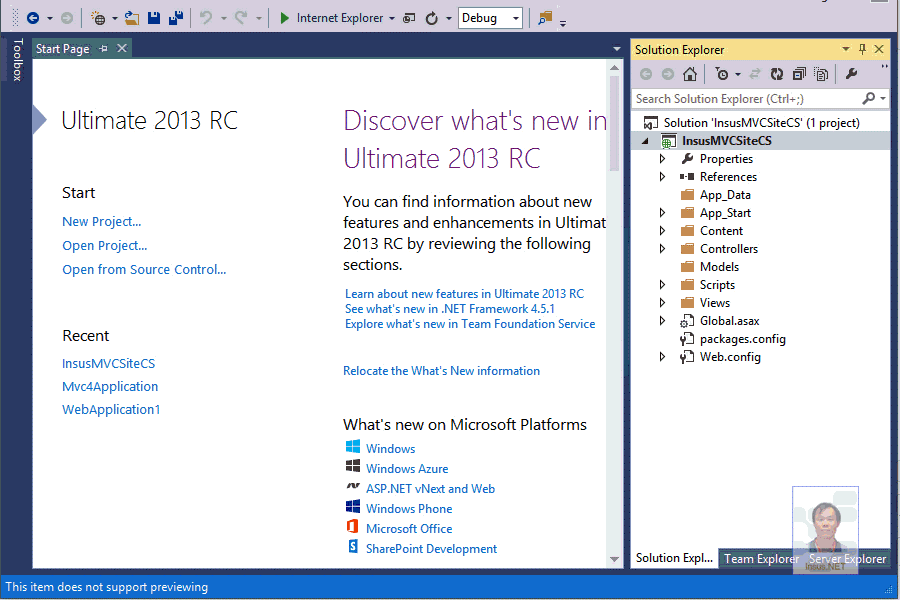Screen dimensions: 900x600
Task: Open Properties with the wrench toolbar icon
Action: (x=852, y=74)
